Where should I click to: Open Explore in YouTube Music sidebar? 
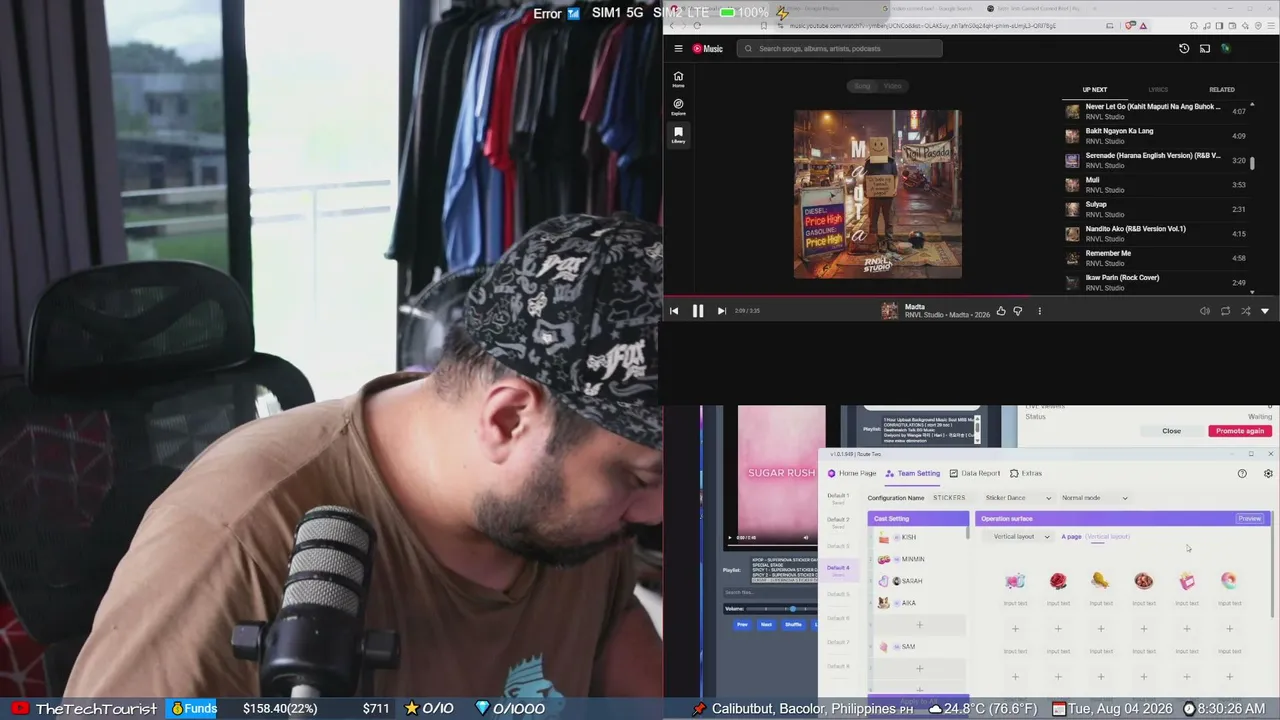pyautogui.click(x=678, y=107)
